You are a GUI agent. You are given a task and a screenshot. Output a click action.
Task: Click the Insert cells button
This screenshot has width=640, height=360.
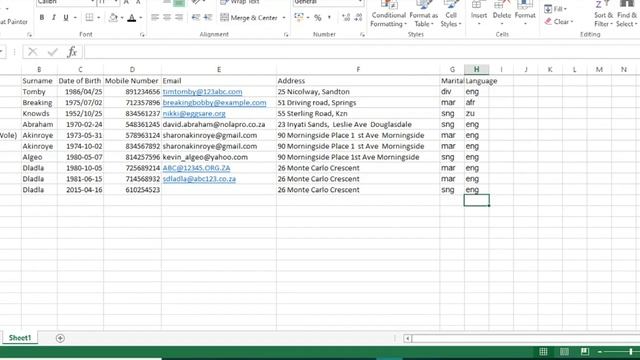pyautogui.click(x=478, y=13)
